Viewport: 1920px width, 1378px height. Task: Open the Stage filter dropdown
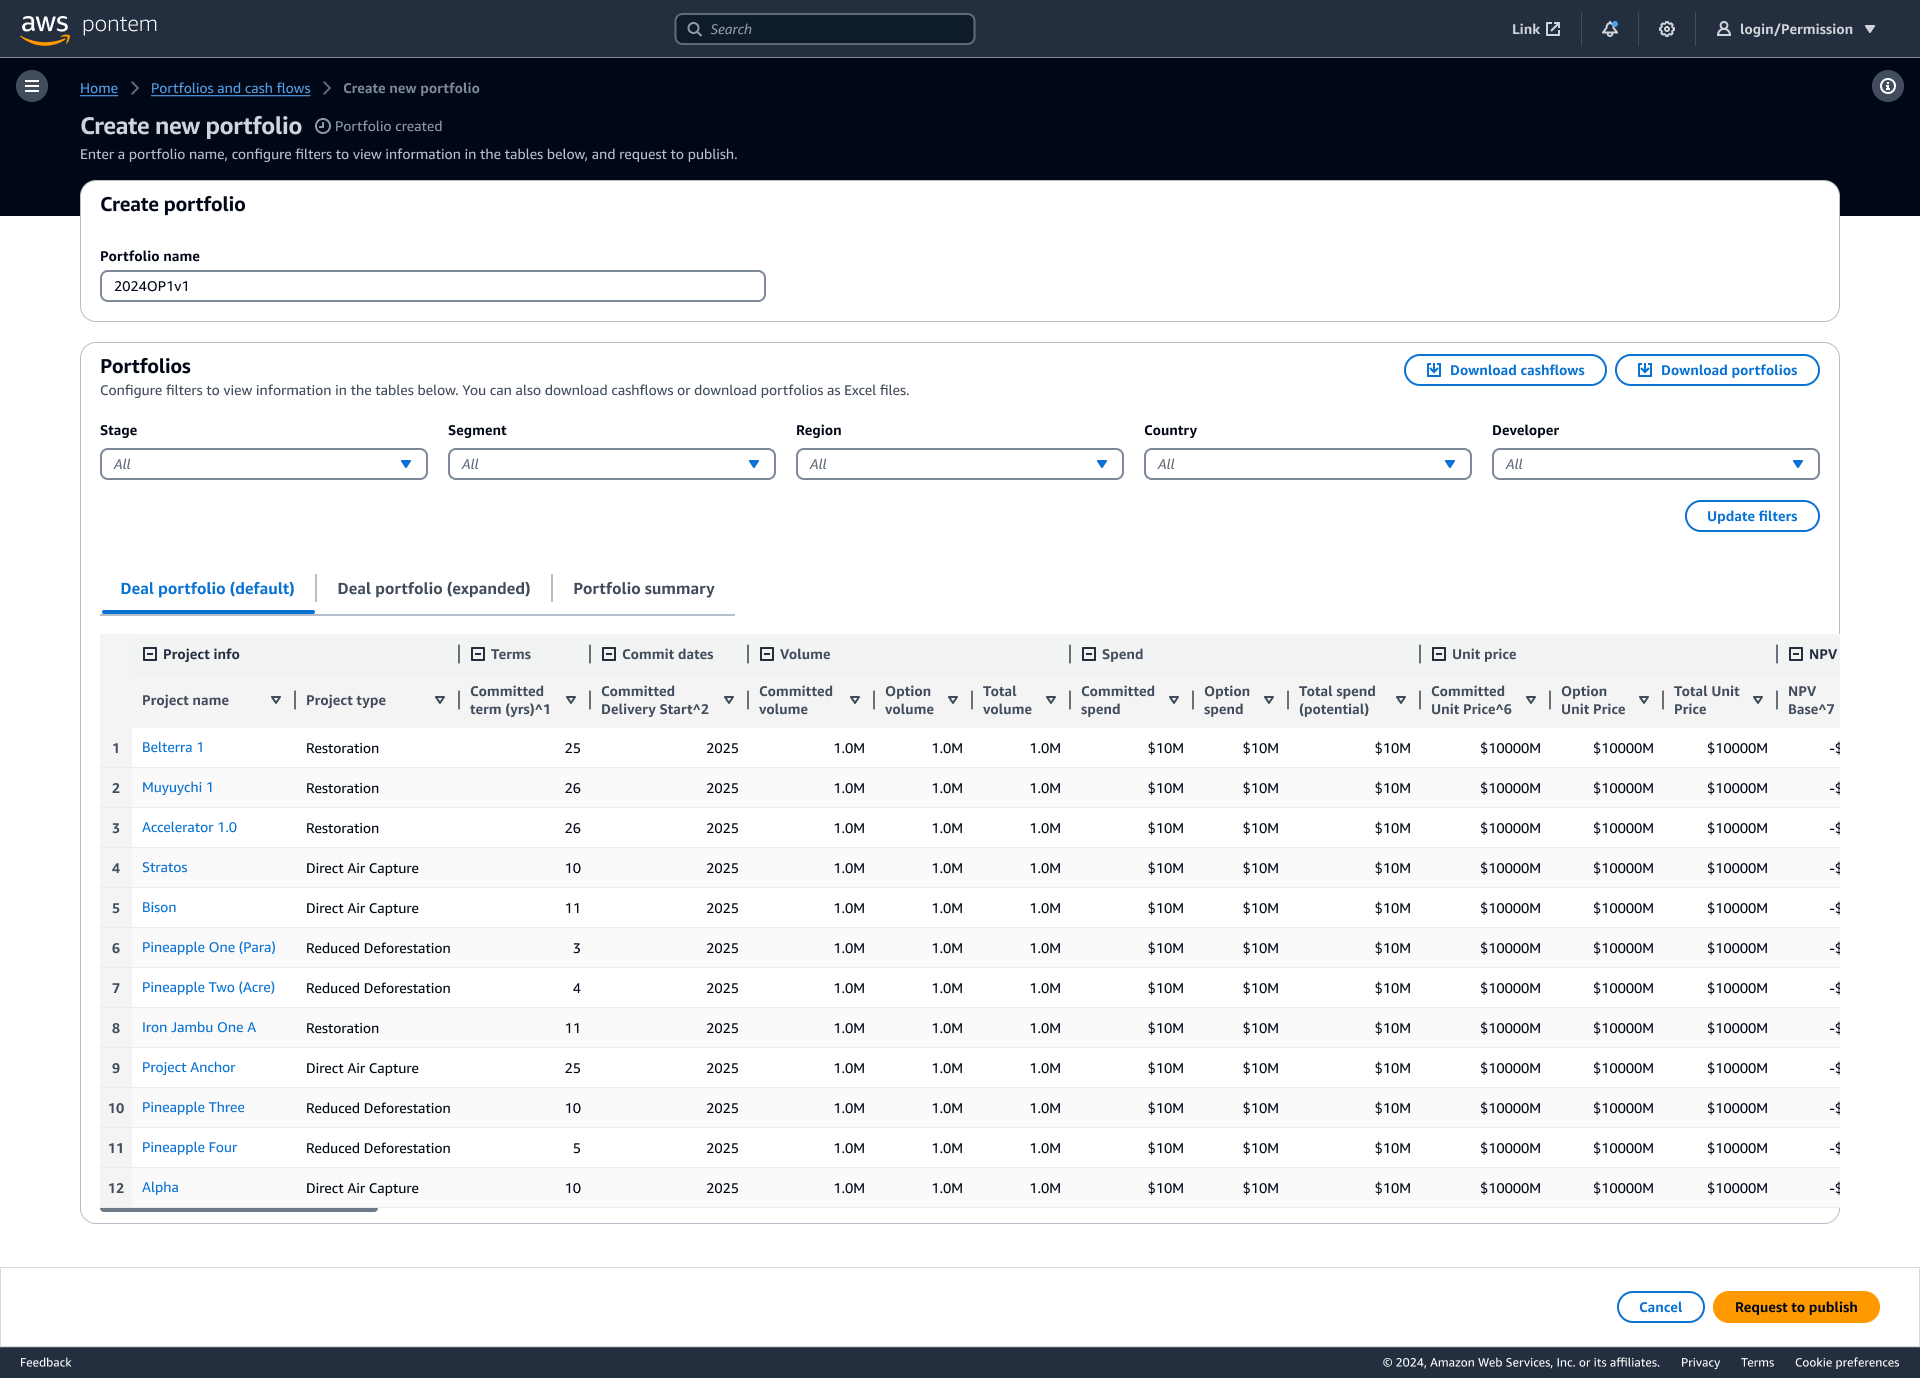coord(264,464)
